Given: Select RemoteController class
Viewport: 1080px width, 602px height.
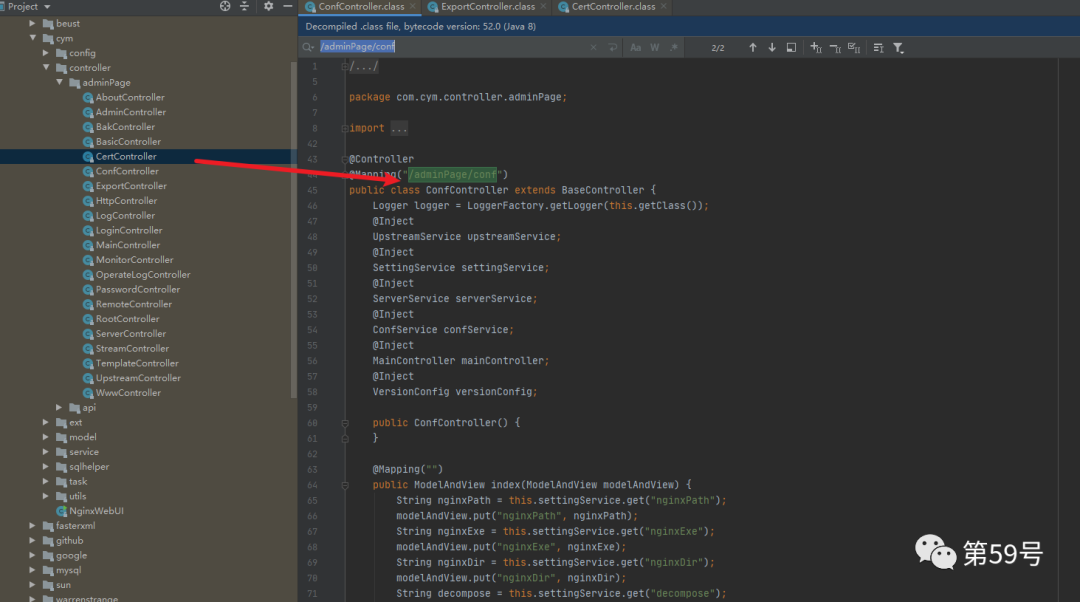Looking at the screenshot, I should click(134, 304).
